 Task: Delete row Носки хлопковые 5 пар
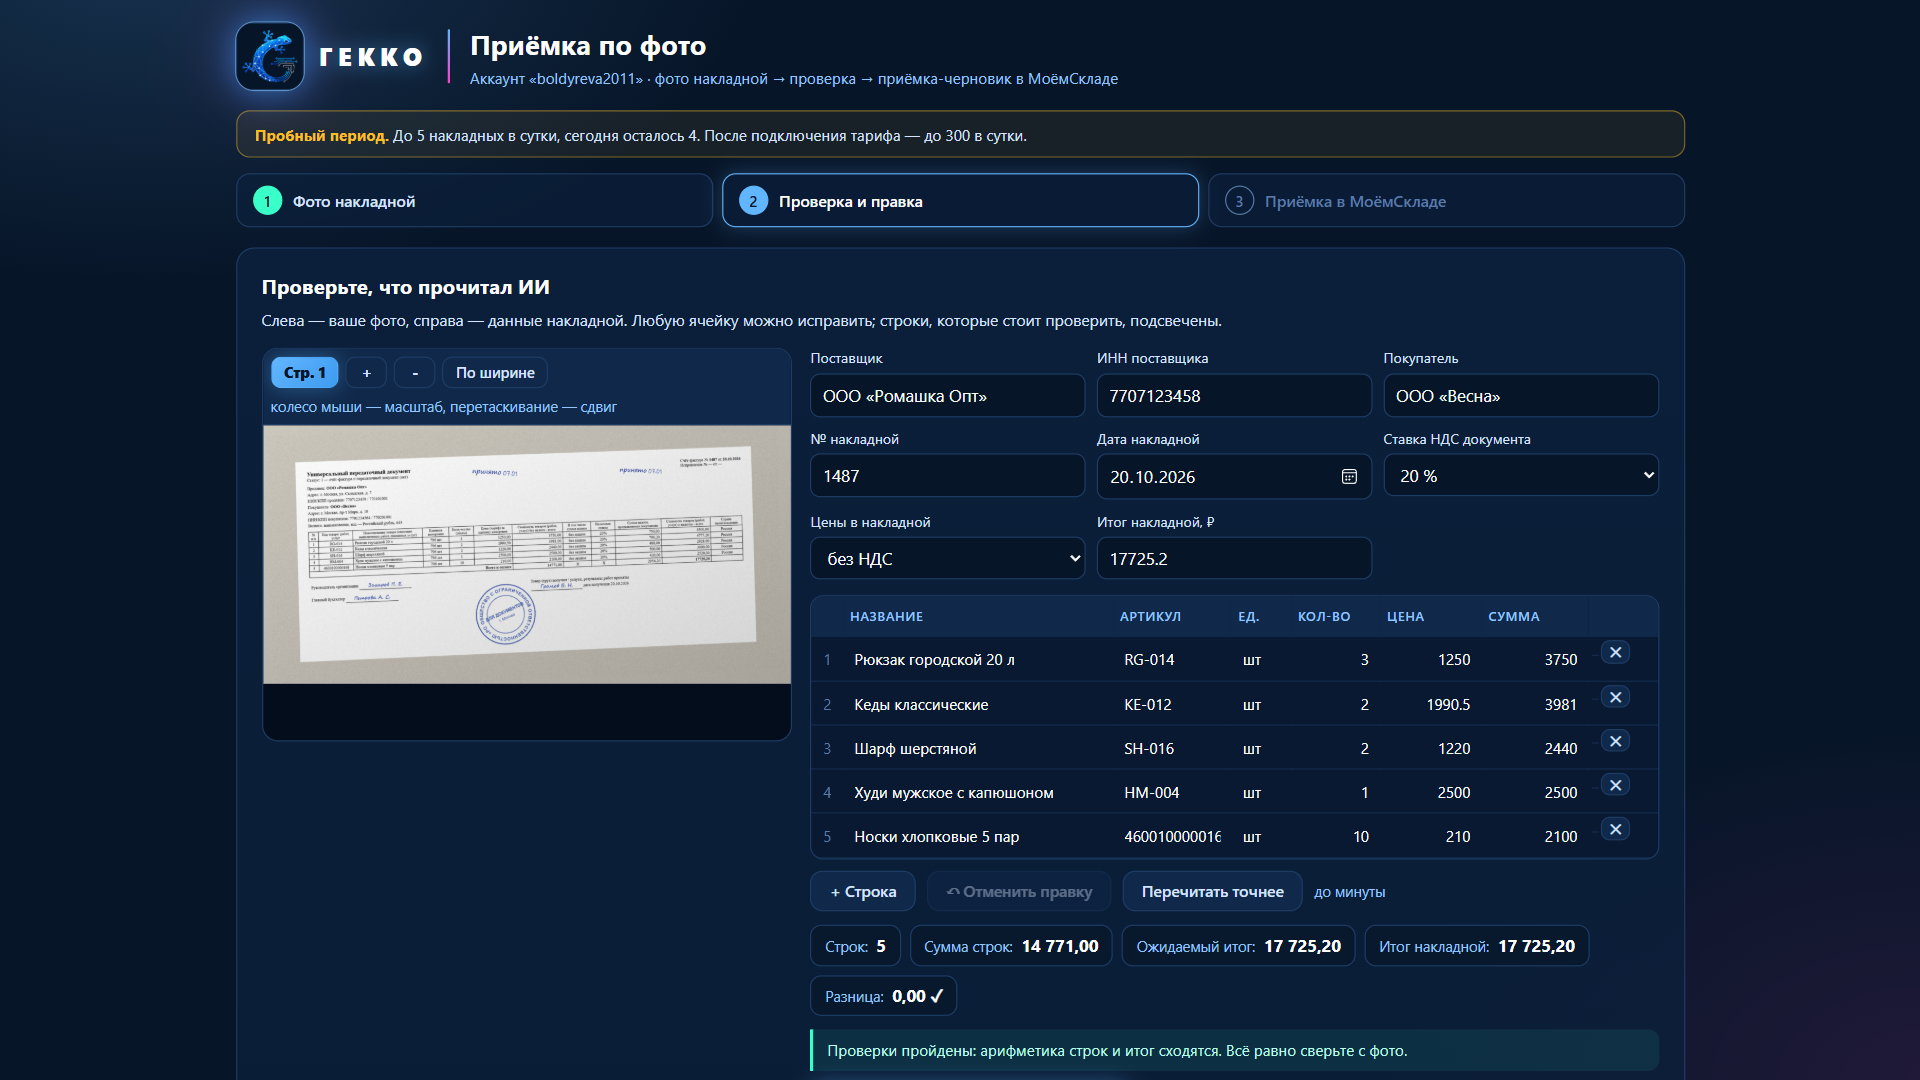[x=1615, y=829]
